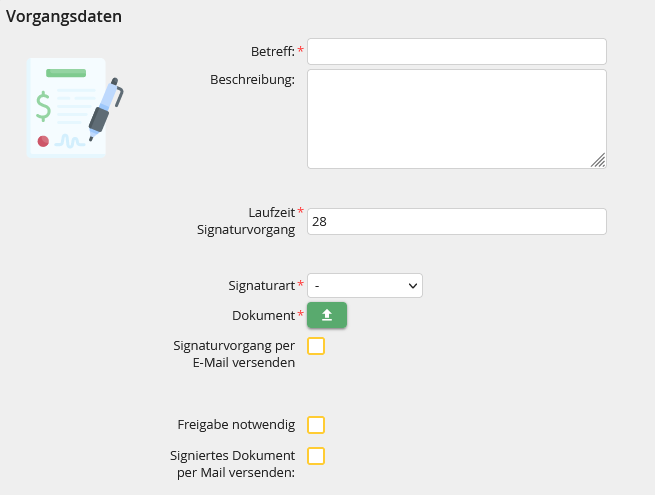
Task: Click the Signaturart label text
Action: click(x=261, y=286)
